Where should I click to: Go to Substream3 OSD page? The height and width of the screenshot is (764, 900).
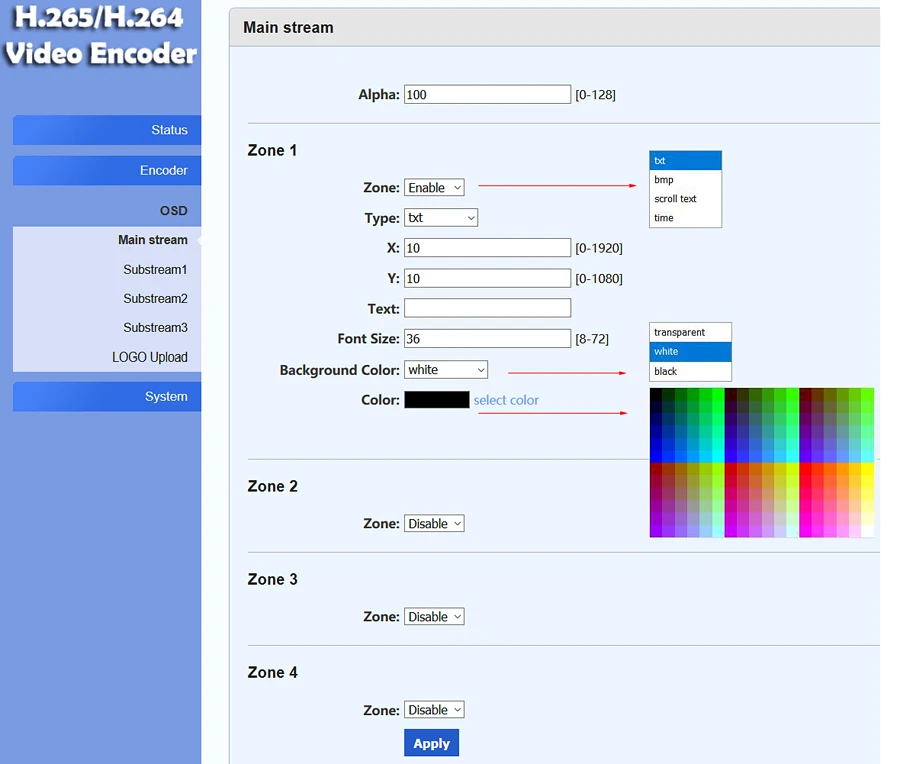click(155, 328)
